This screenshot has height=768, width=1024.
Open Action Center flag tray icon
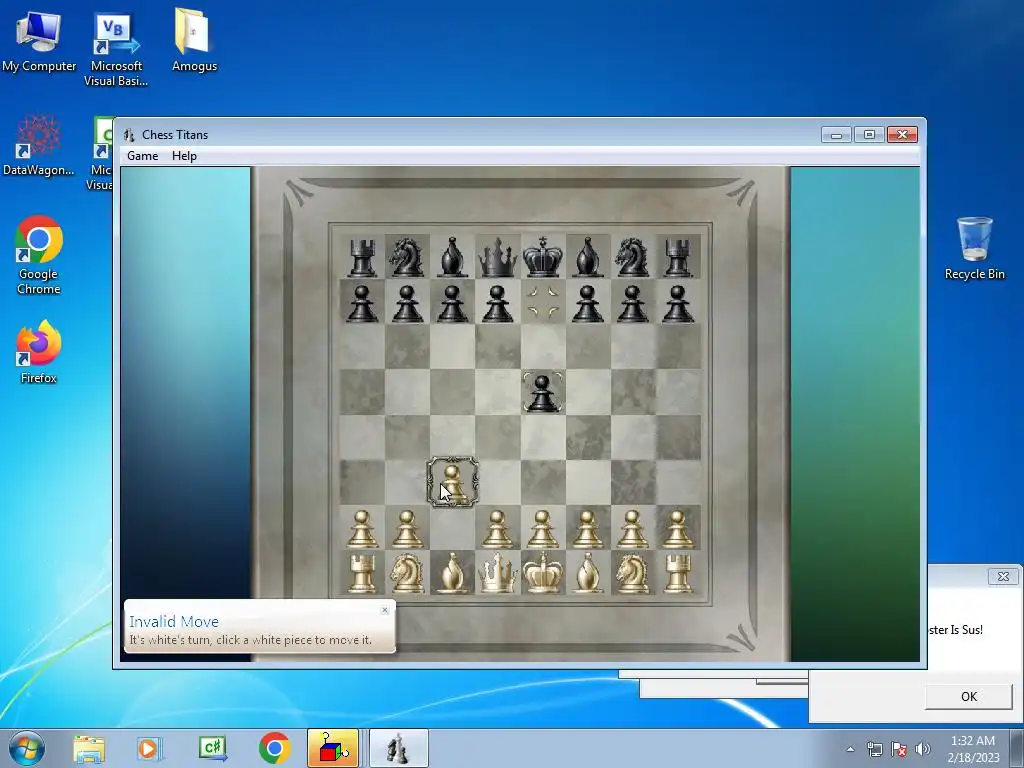pyautogui.click(x=899, y=749)
